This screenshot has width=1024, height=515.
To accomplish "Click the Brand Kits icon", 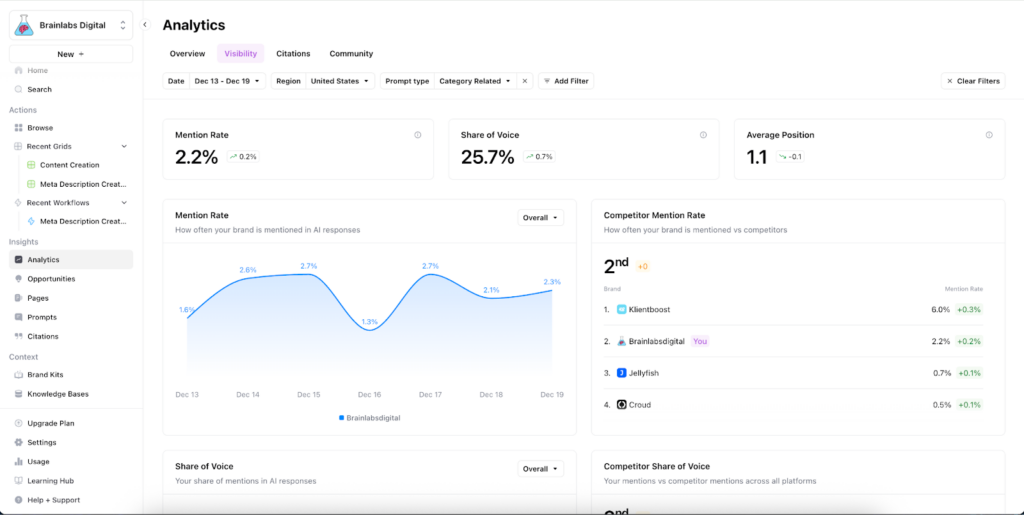I will (x=18, y=375).
